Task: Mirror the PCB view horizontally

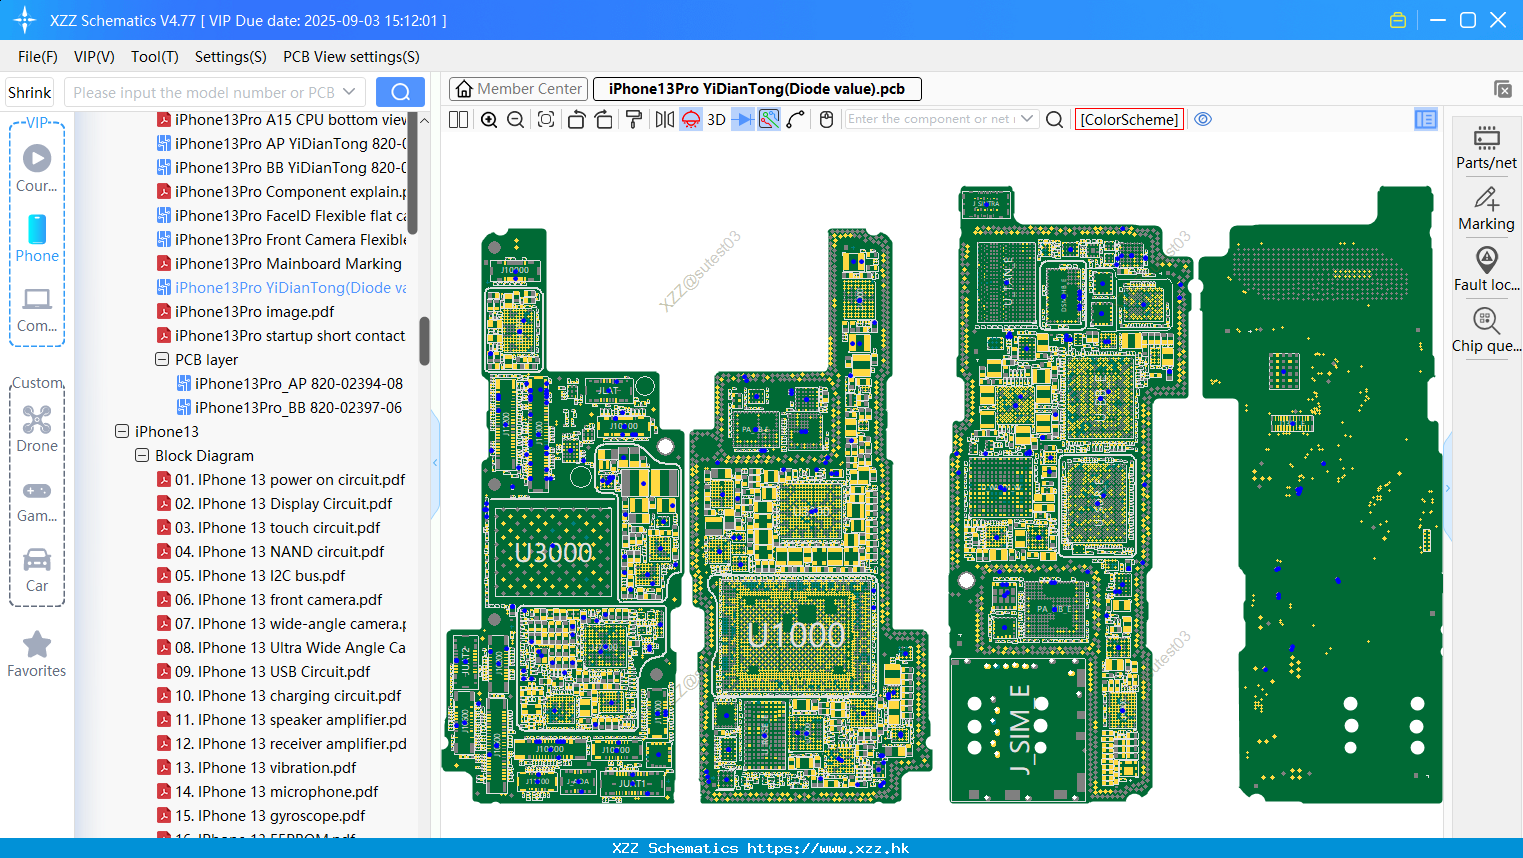Action: click(x=665, y=119)
